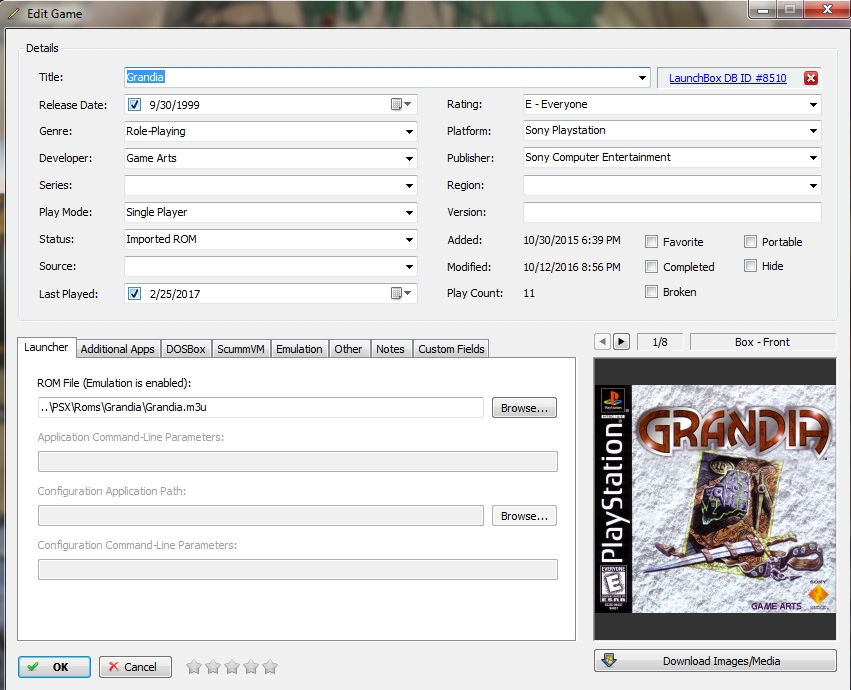851x690 pixels.
Task: Expand the Play Mode dropdown
Action: click(x=409, y=212)
